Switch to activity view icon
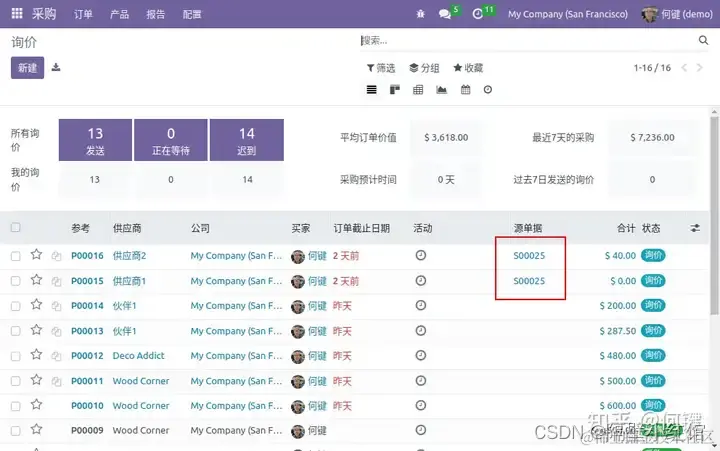The width and height of the screenshot is (720, 451). coord(488,90)
